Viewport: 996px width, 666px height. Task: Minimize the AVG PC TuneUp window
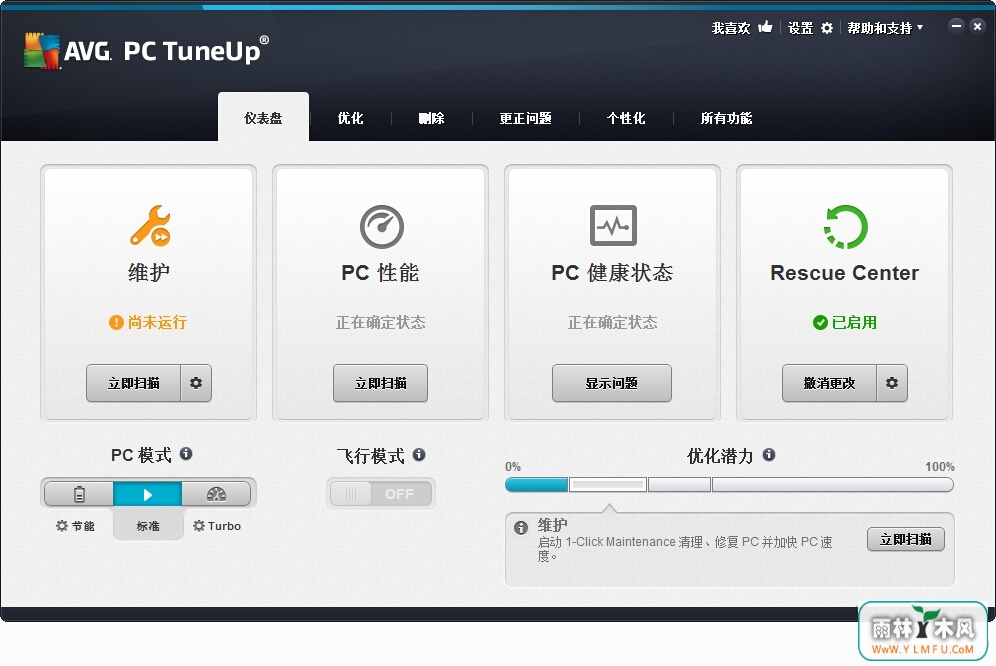coord(956,26)
